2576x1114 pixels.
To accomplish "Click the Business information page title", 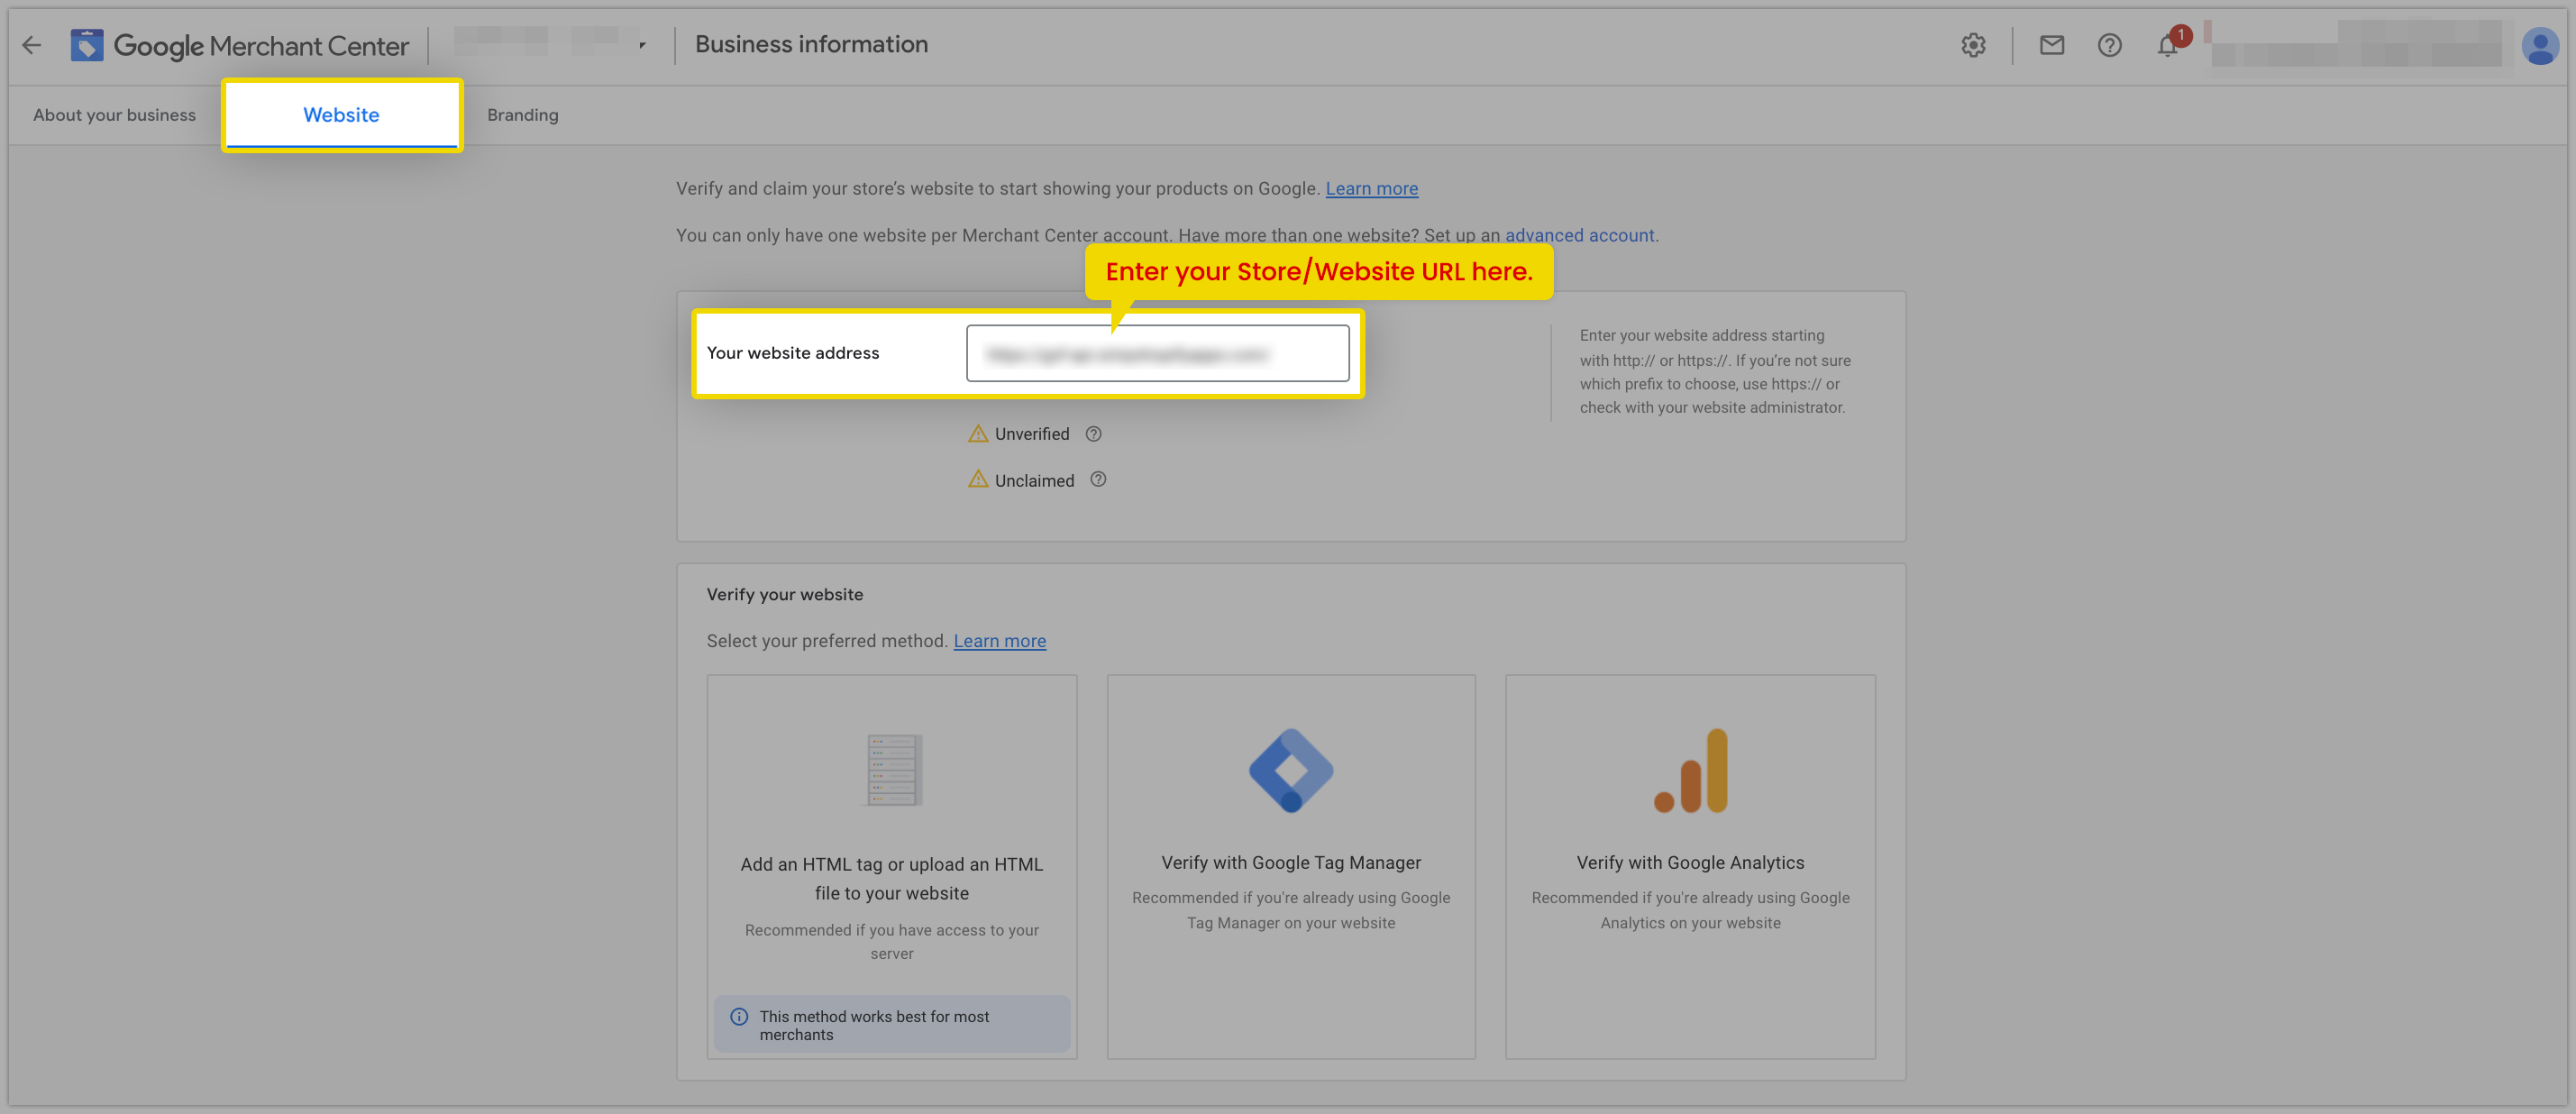I will coord(811,44).
